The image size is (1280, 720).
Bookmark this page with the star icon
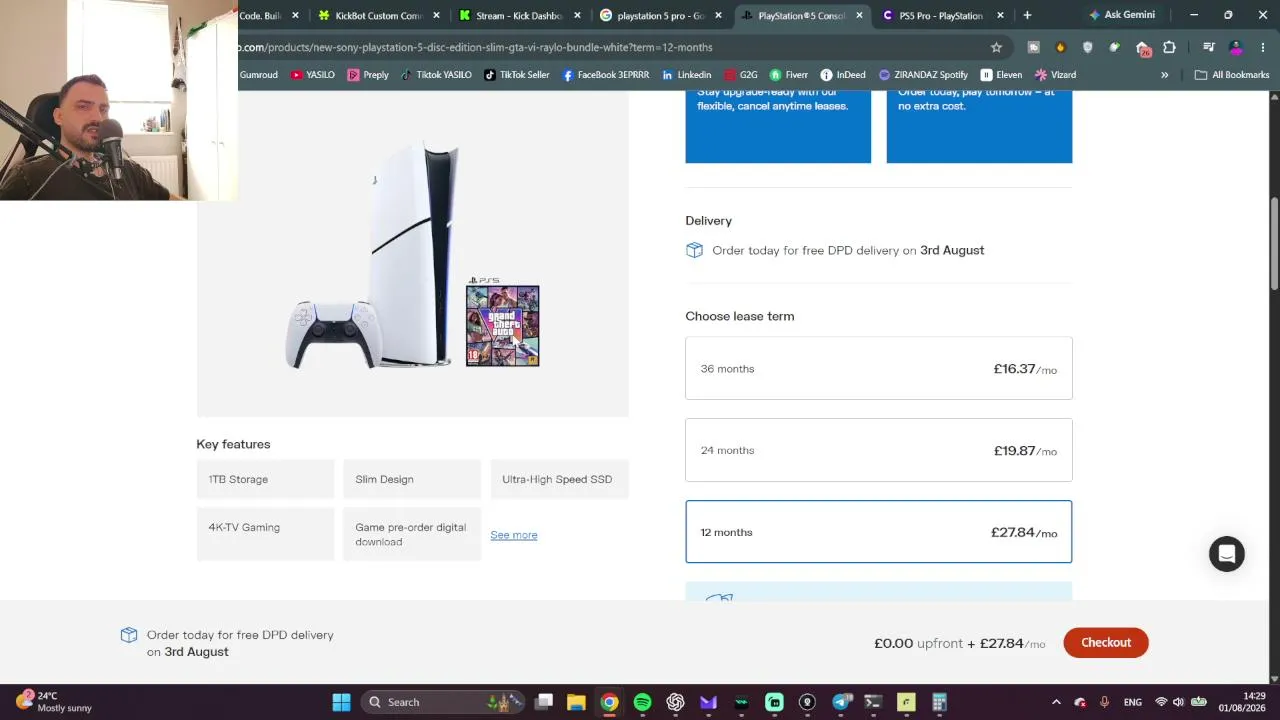tap(996, 47)
